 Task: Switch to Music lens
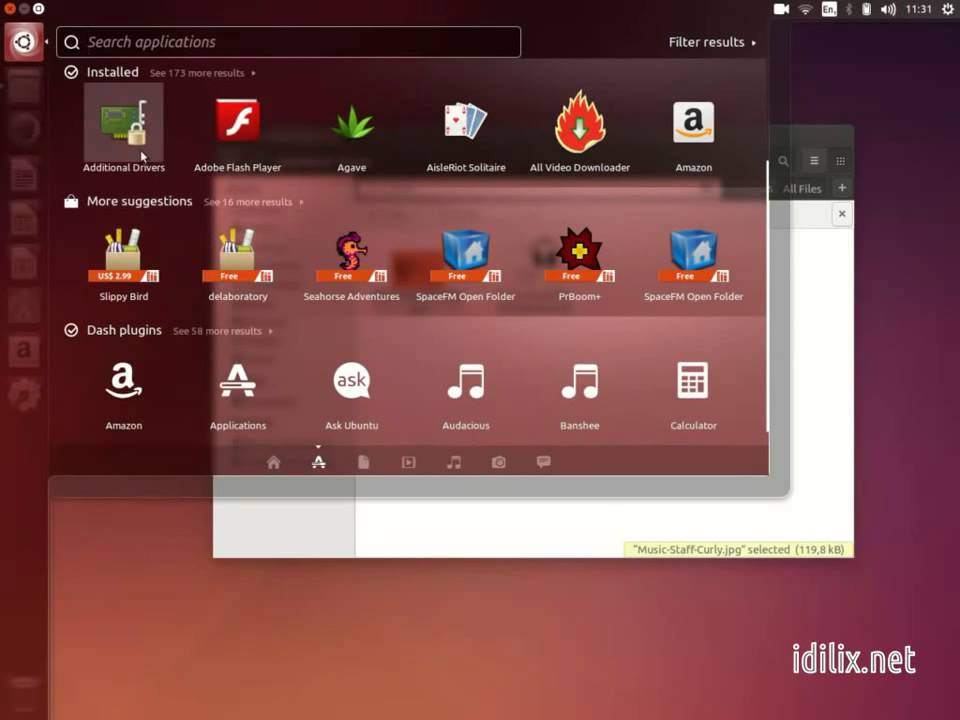(x=454, y=462)
